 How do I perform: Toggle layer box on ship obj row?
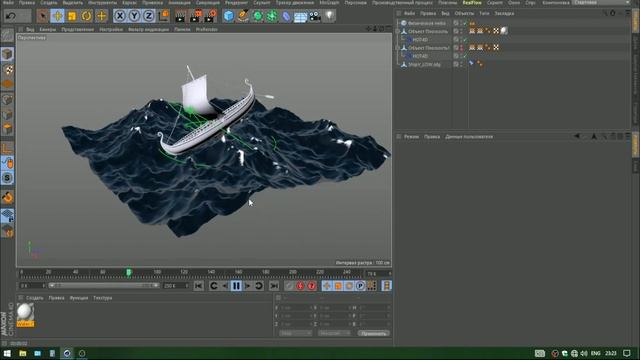point(456,64)
